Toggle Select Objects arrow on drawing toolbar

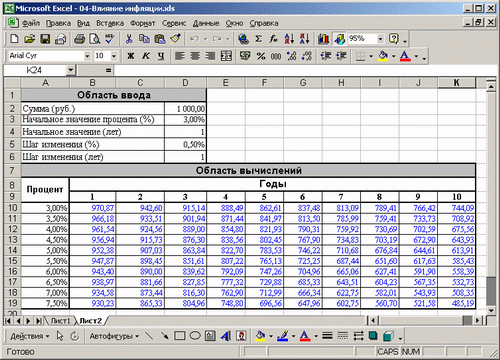[x=60, y=336]
